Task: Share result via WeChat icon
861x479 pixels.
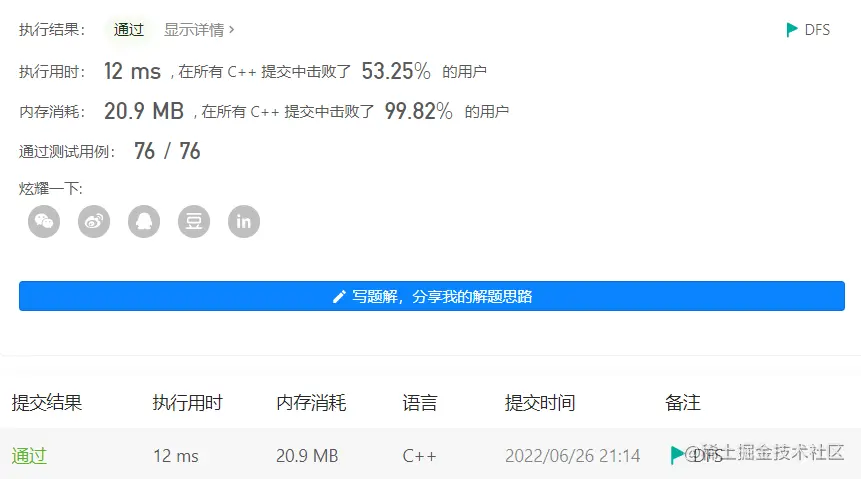Action: coord(44,221)
